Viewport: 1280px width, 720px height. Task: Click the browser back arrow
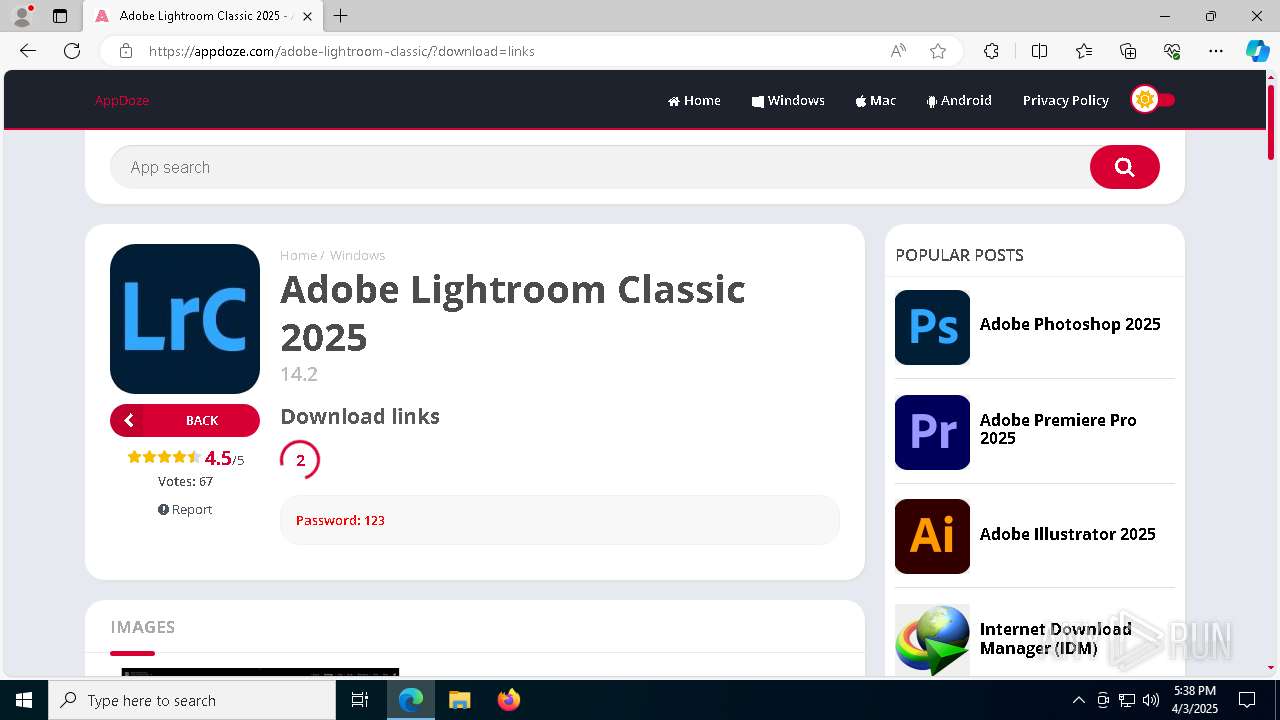28,51
